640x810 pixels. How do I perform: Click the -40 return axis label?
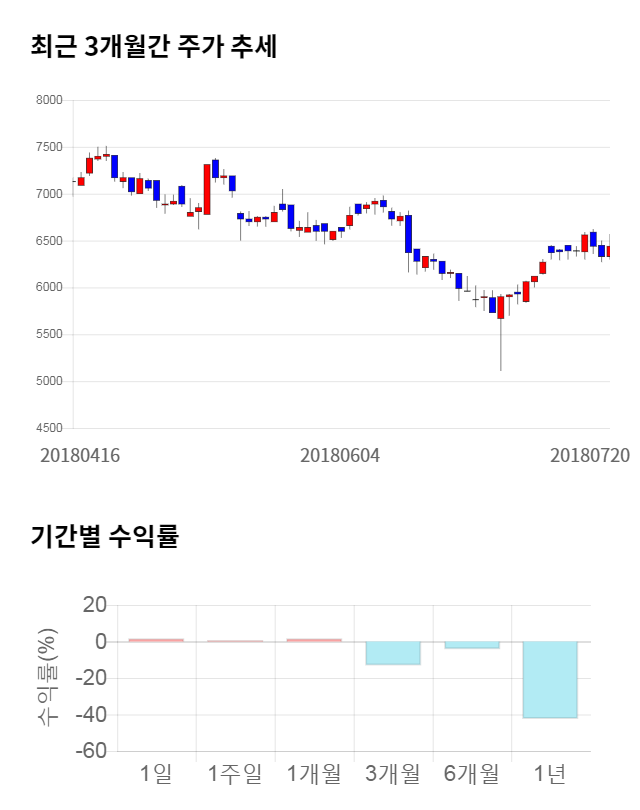pyautogui.click(x=93, y=715)
